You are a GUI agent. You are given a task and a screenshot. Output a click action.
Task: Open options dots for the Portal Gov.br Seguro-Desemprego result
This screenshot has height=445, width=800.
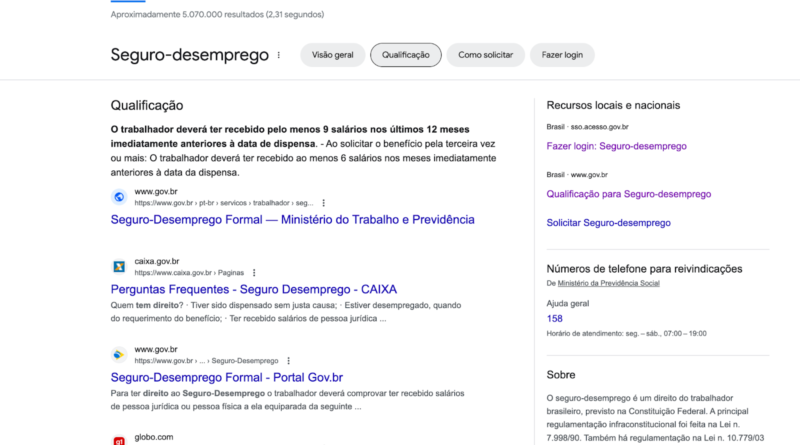coord(289,361)
